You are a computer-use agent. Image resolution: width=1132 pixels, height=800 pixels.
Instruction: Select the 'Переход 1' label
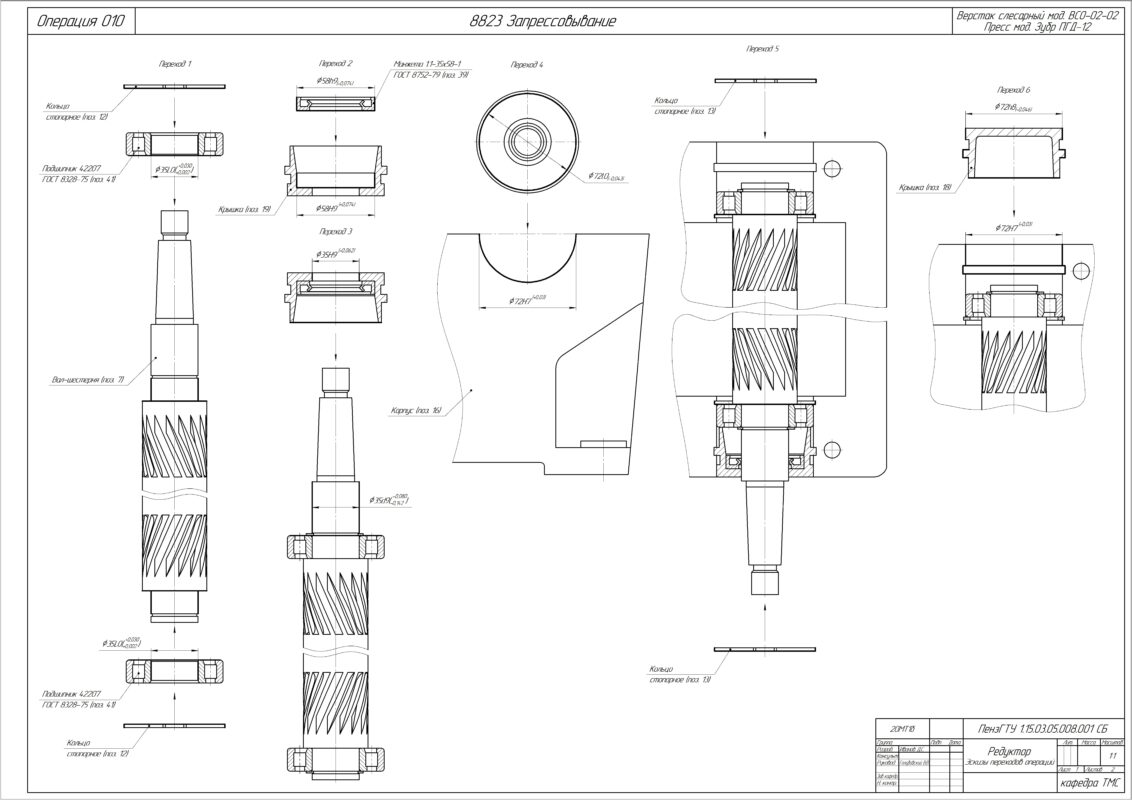(175, 63)
